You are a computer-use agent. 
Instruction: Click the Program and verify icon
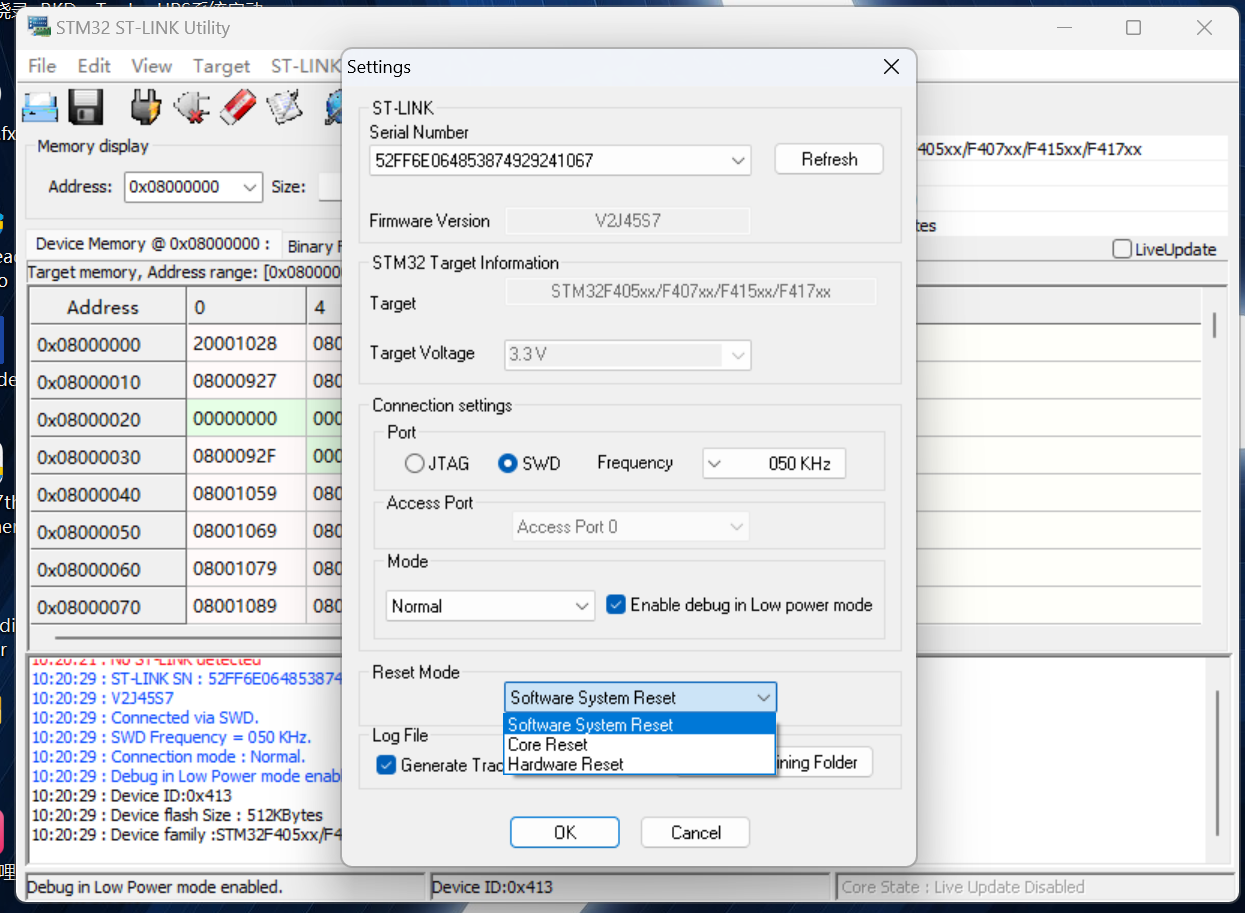284,106
